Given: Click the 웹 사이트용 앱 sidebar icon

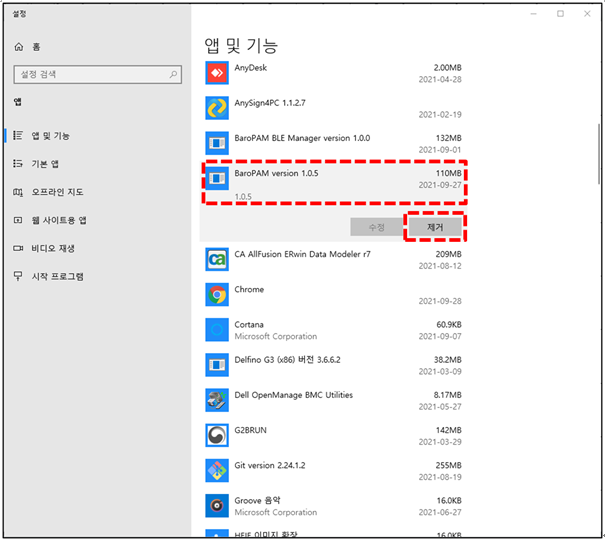Looking at the screenshot, I should (18, 220).
